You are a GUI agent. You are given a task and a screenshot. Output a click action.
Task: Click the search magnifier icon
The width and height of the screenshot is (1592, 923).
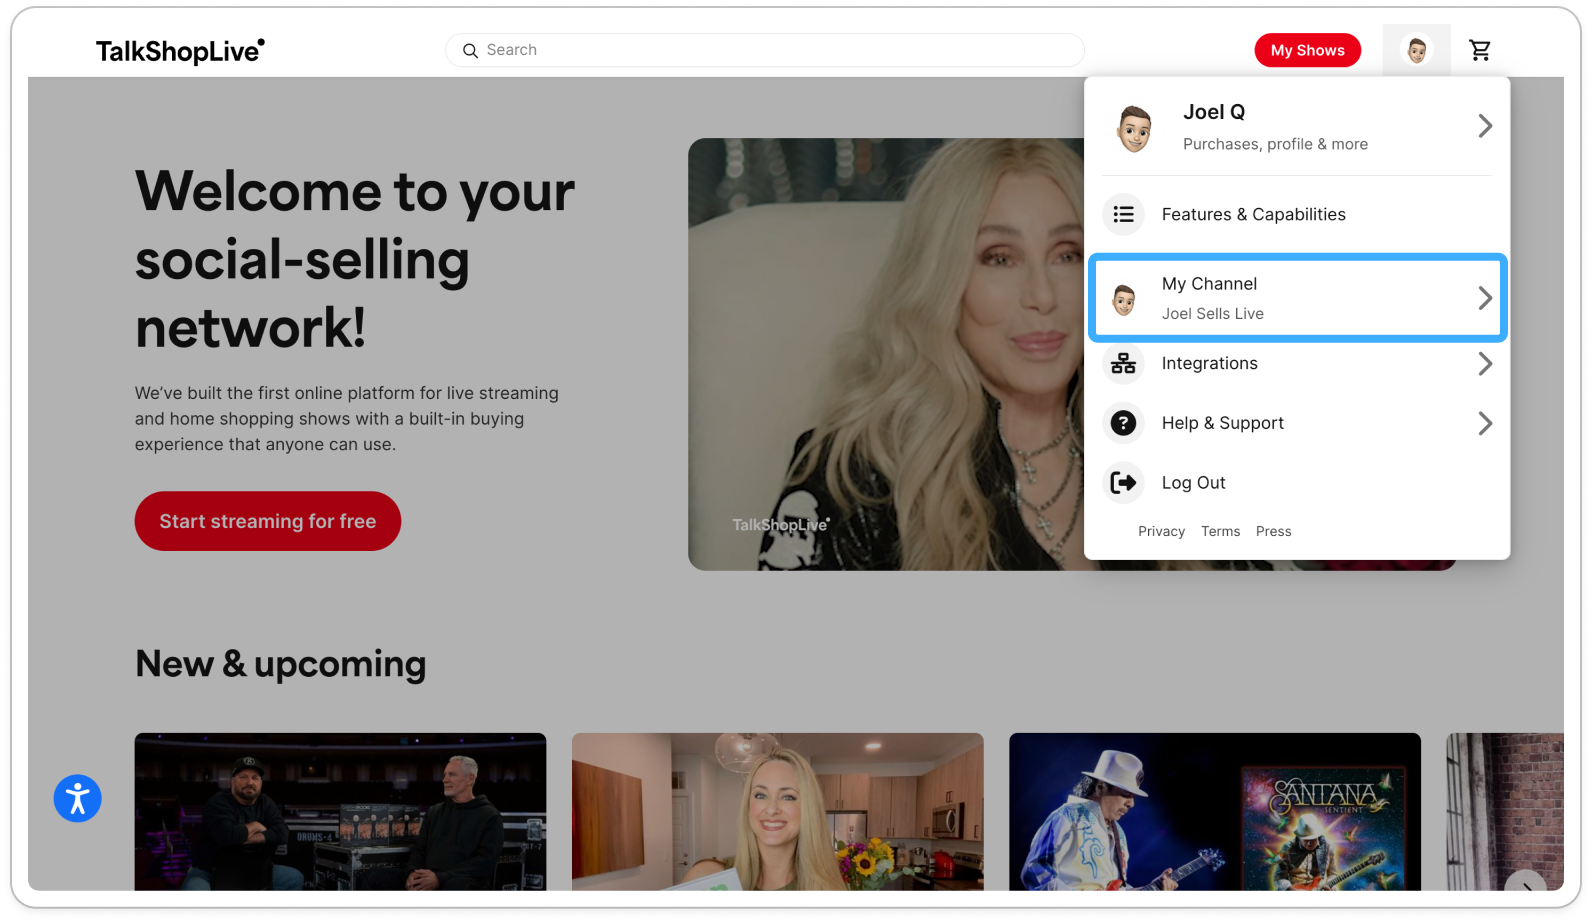(x=470, y=51)
